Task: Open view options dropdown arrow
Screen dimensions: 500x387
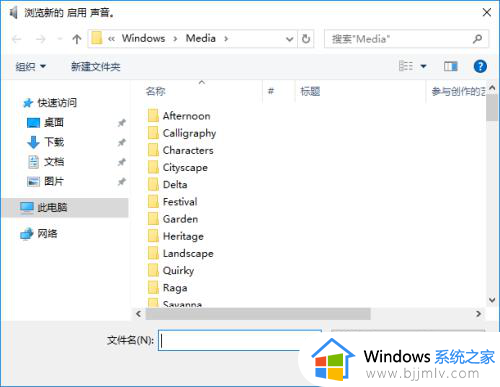Action: coord(423,66)
